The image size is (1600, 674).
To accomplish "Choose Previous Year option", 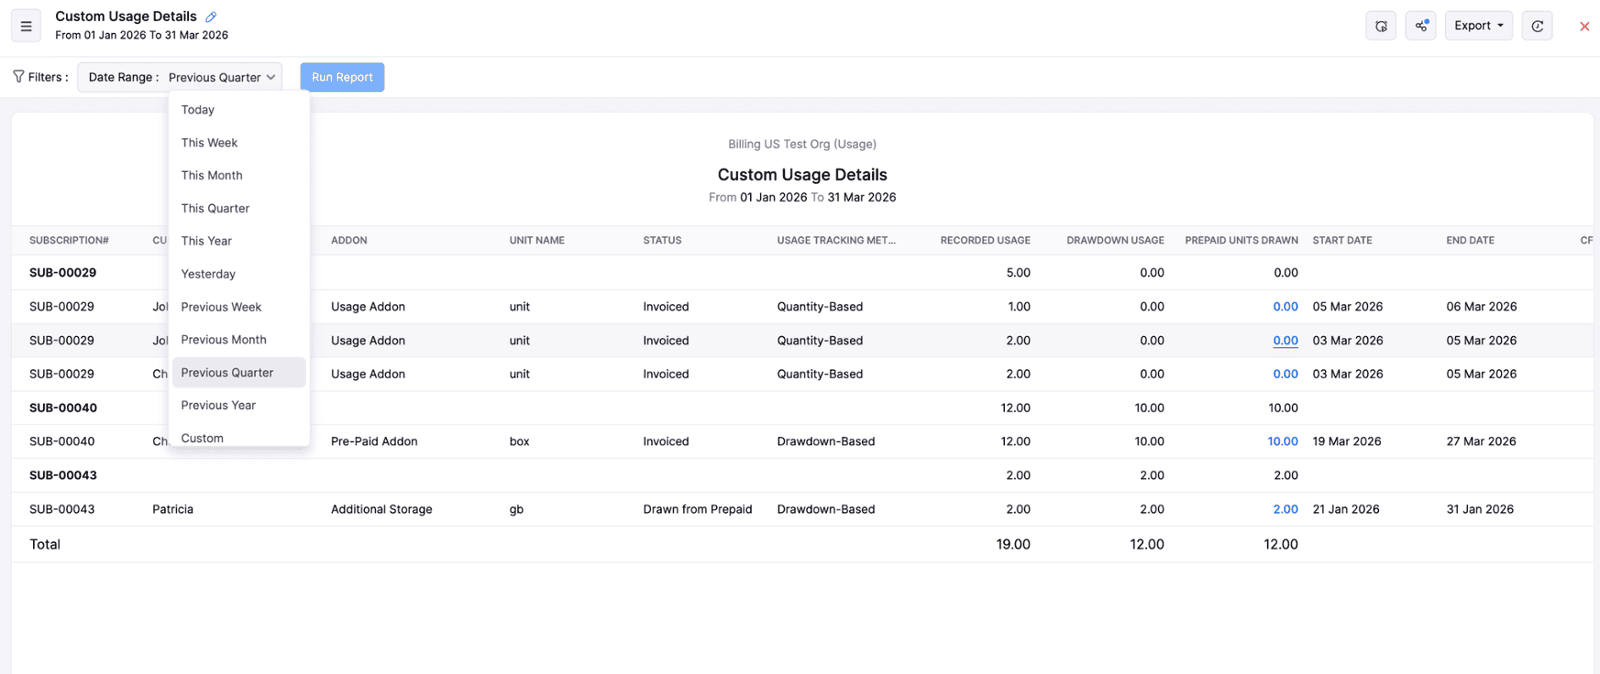I will (218, 405).
